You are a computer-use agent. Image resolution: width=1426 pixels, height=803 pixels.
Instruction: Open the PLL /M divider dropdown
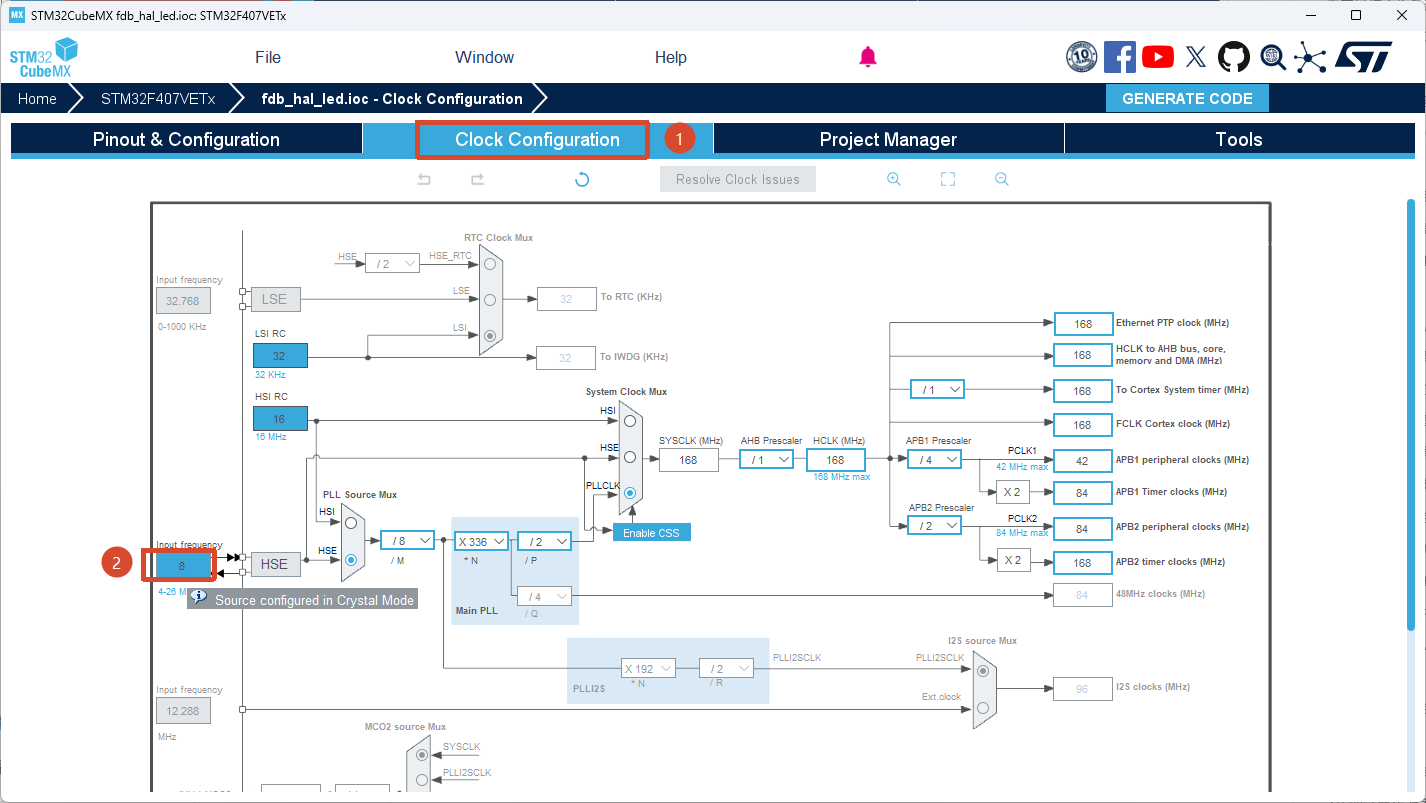[x=407, y=541]
